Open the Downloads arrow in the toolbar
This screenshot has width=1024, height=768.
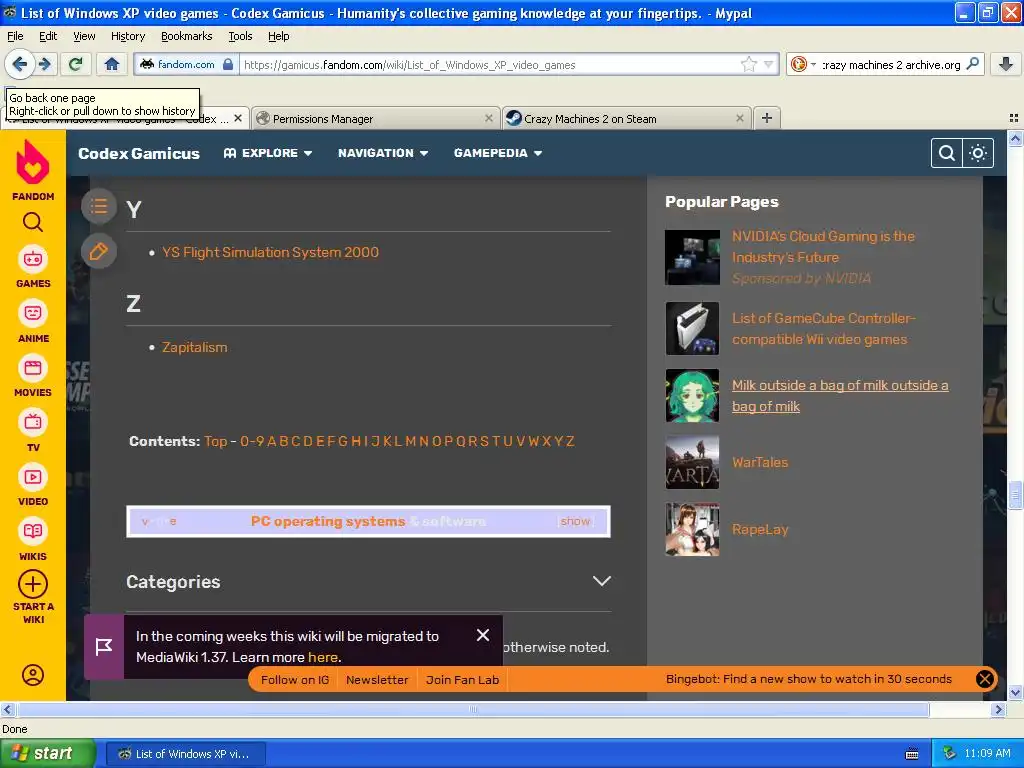pos(1006,64)
